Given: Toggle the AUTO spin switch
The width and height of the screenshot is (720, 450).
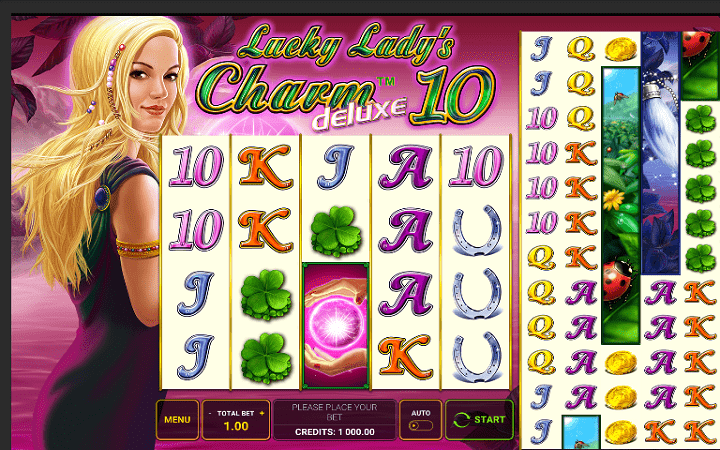Looking at the screenshot, I should click(421, 425).
